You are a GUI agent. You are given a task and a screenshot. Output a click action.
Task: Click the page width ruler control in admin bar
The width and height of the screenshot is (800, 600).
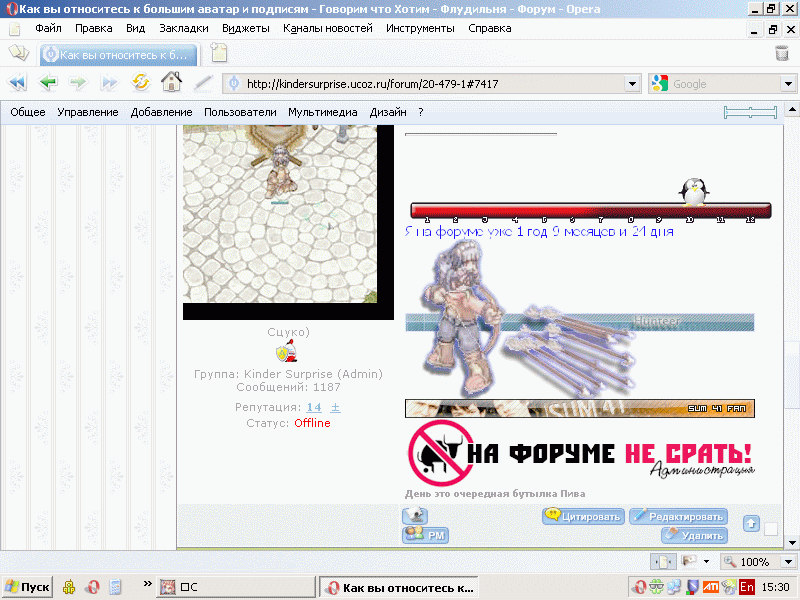coord(750,112)
